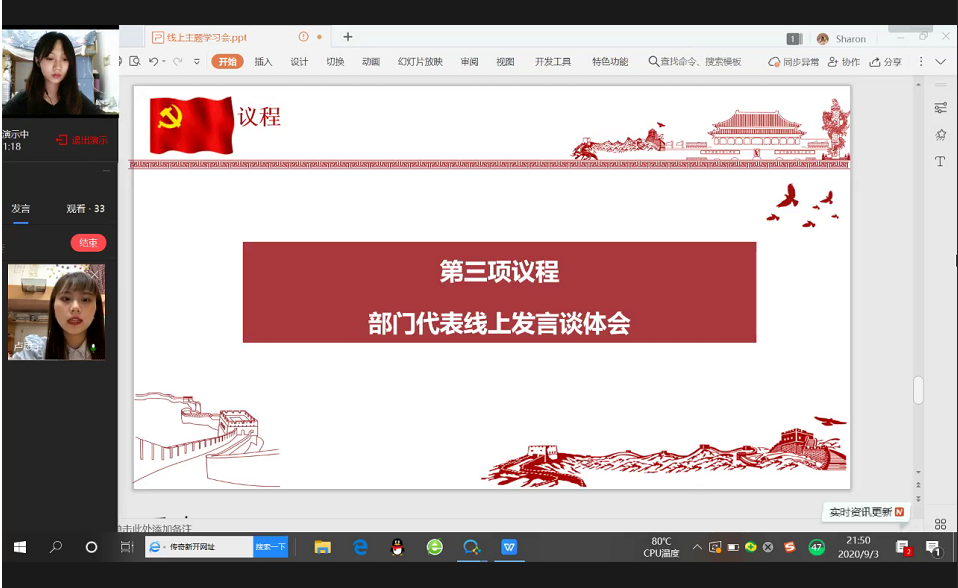Open a new document tab with plus

(348, 37)
